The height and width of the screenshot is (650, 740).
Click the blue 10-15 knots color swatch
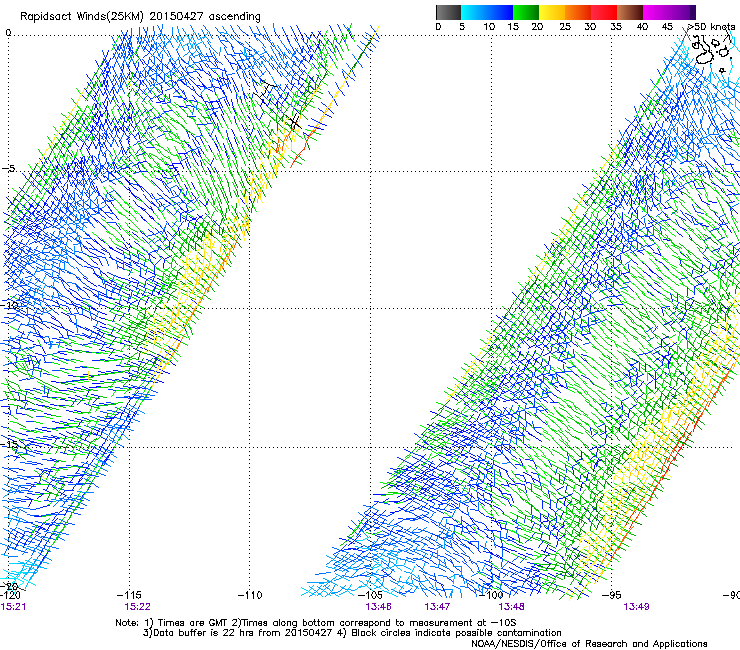pyautogui.click(x=499, y=12)
